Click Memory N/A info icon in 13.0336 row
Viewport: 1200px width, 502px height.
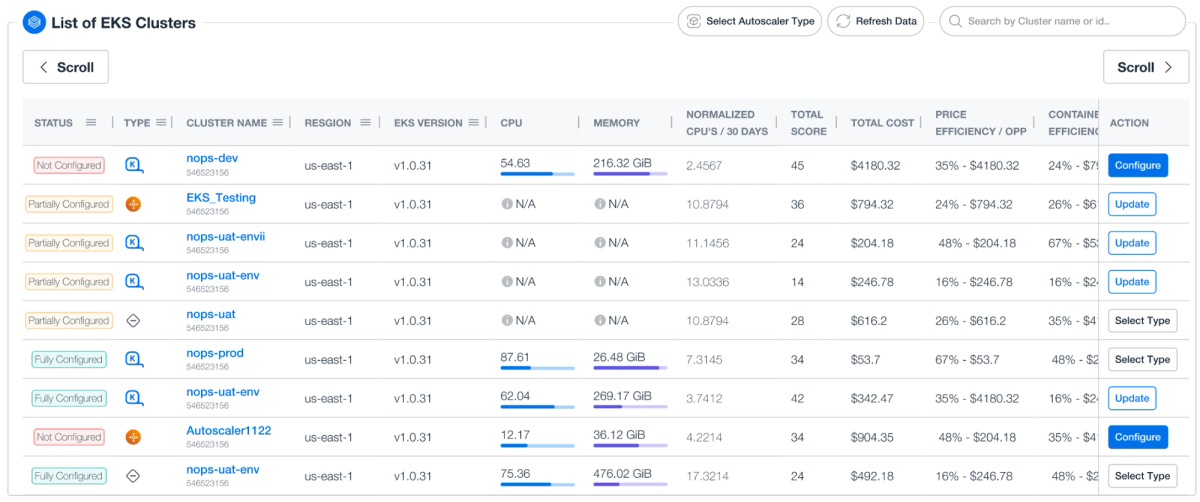coord(600,282)
